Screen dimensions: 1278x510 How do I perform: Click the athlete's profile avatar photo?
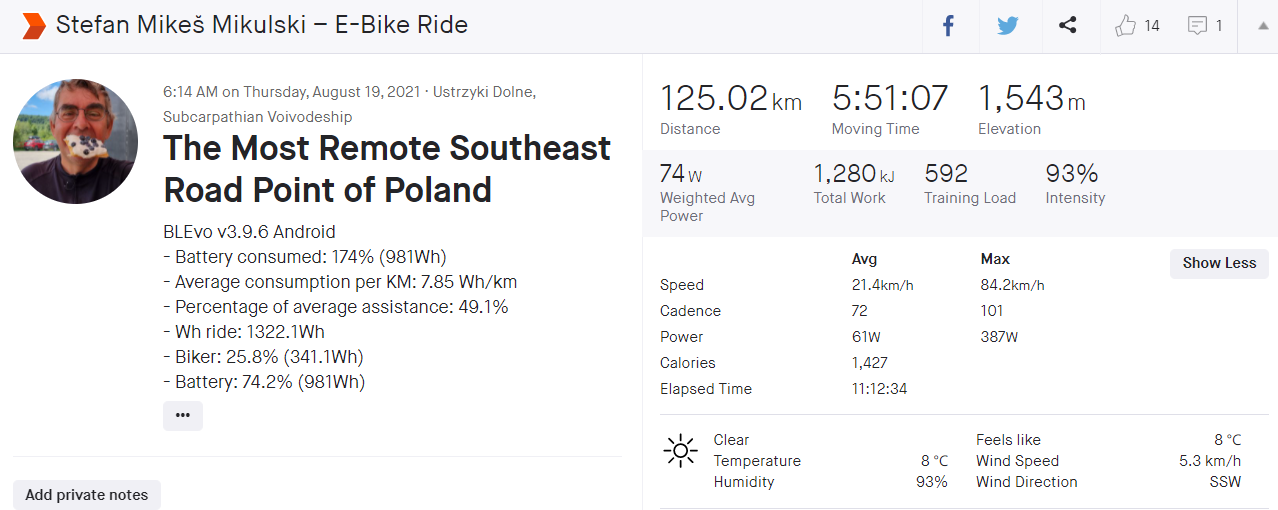[76, 141]
